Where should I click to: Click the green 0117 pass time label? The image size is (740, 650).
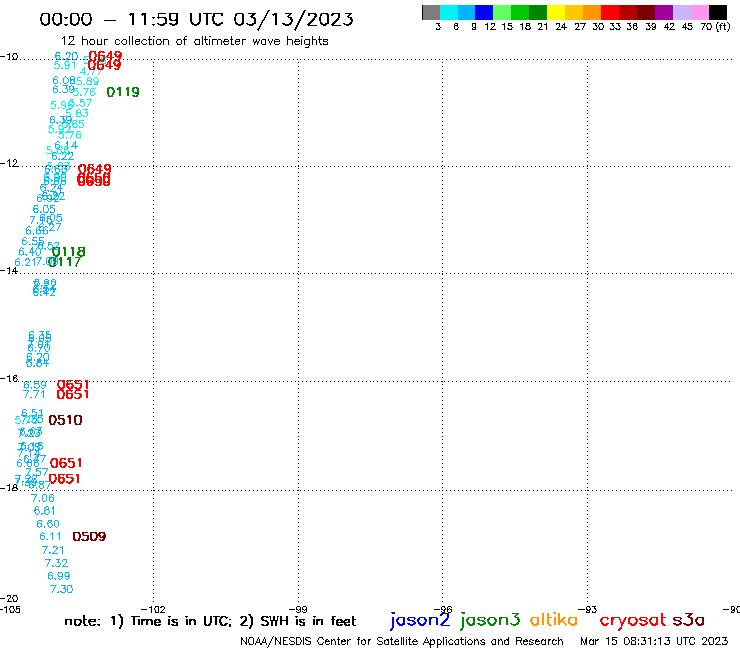point(65,262)
